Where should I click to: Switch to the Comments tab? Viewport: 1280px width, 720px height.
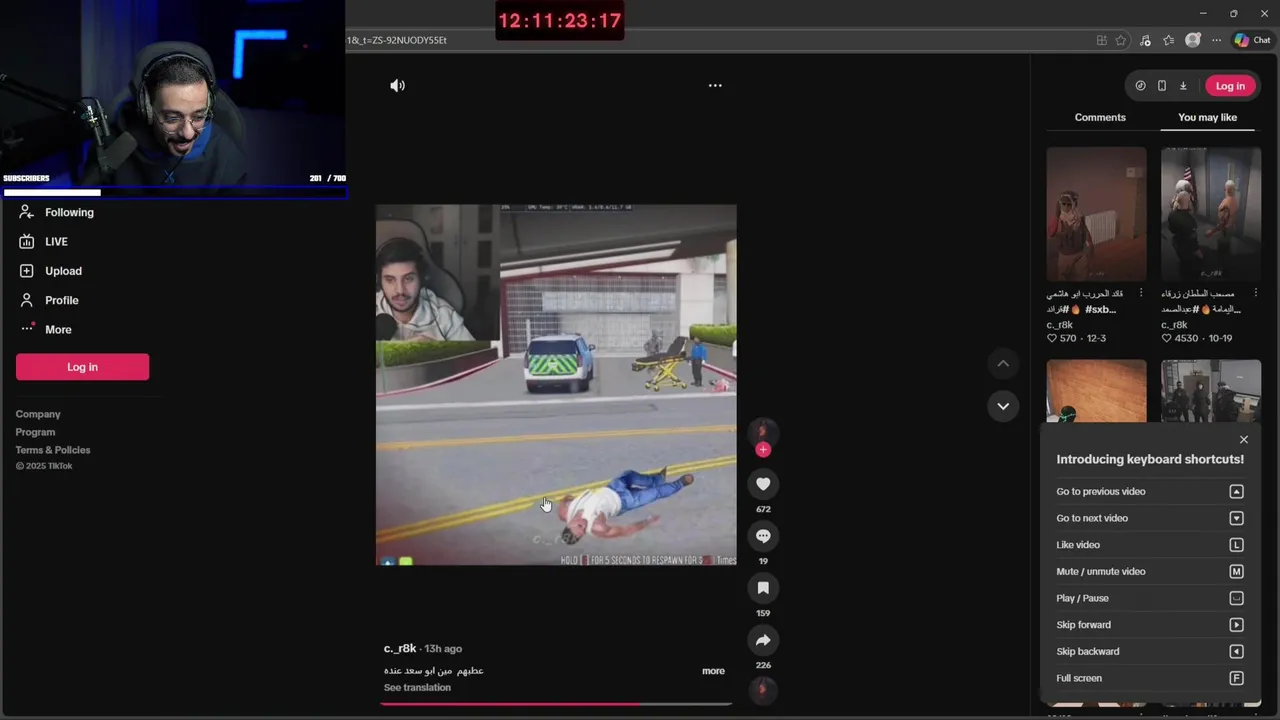click(x=1100, y=117)
